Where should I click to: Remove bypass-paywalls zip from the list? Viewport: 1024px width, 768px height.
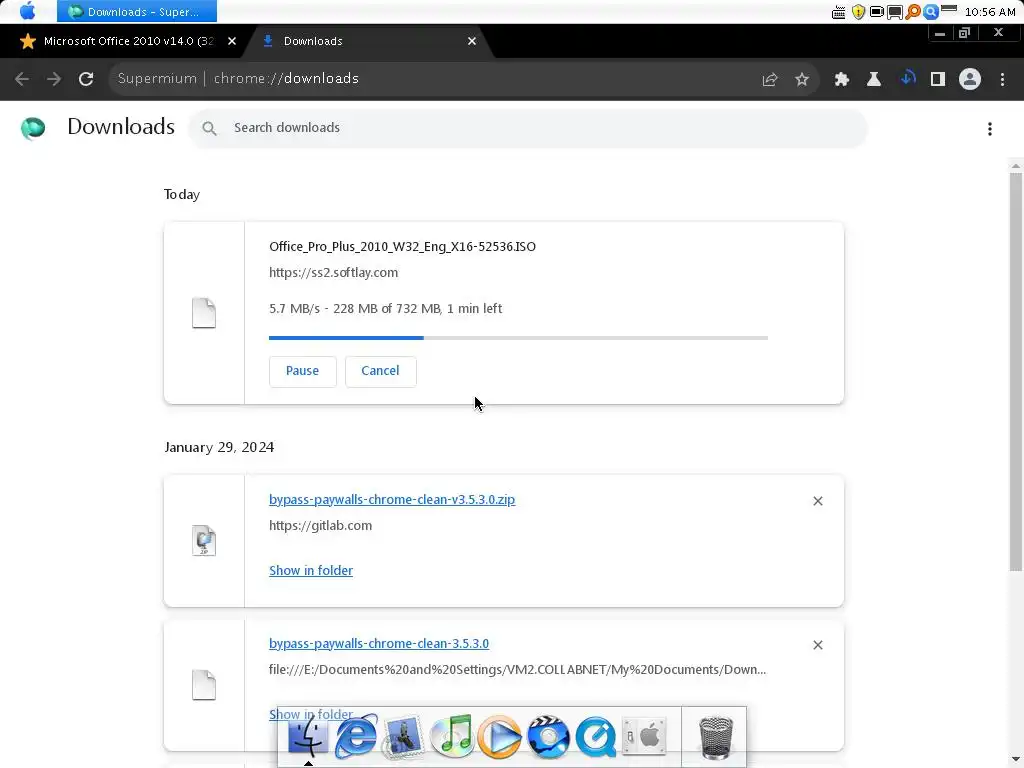coord(818,501)
